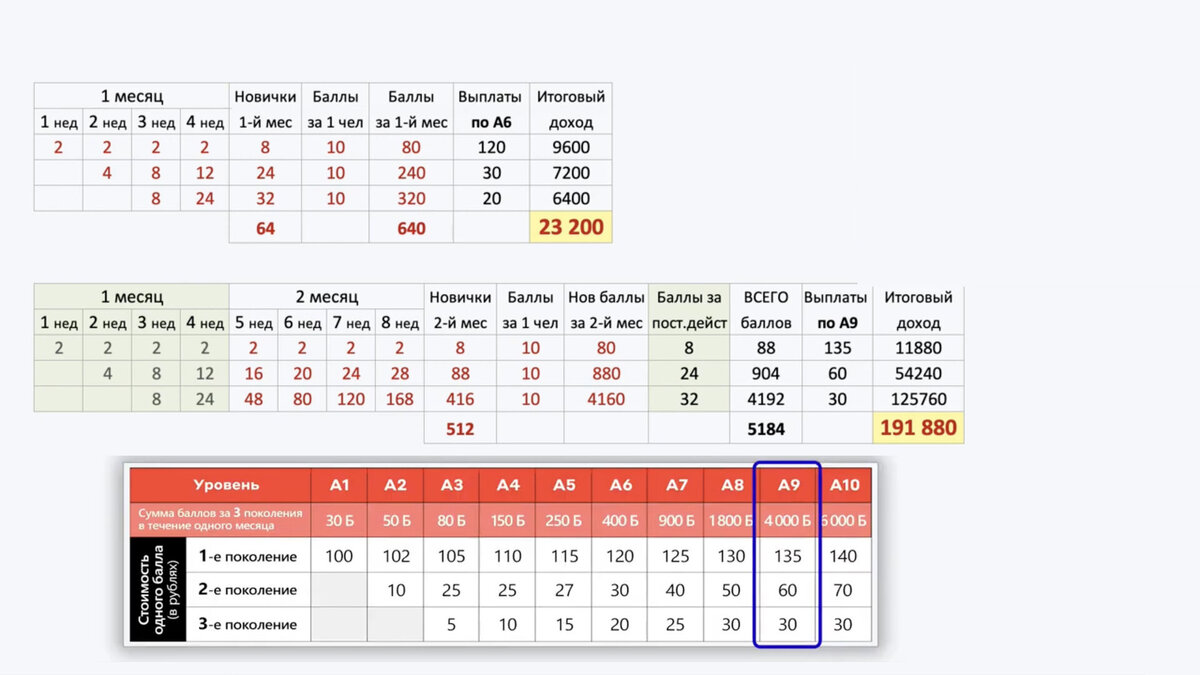Click the A6 level column header

click(620, 485)
